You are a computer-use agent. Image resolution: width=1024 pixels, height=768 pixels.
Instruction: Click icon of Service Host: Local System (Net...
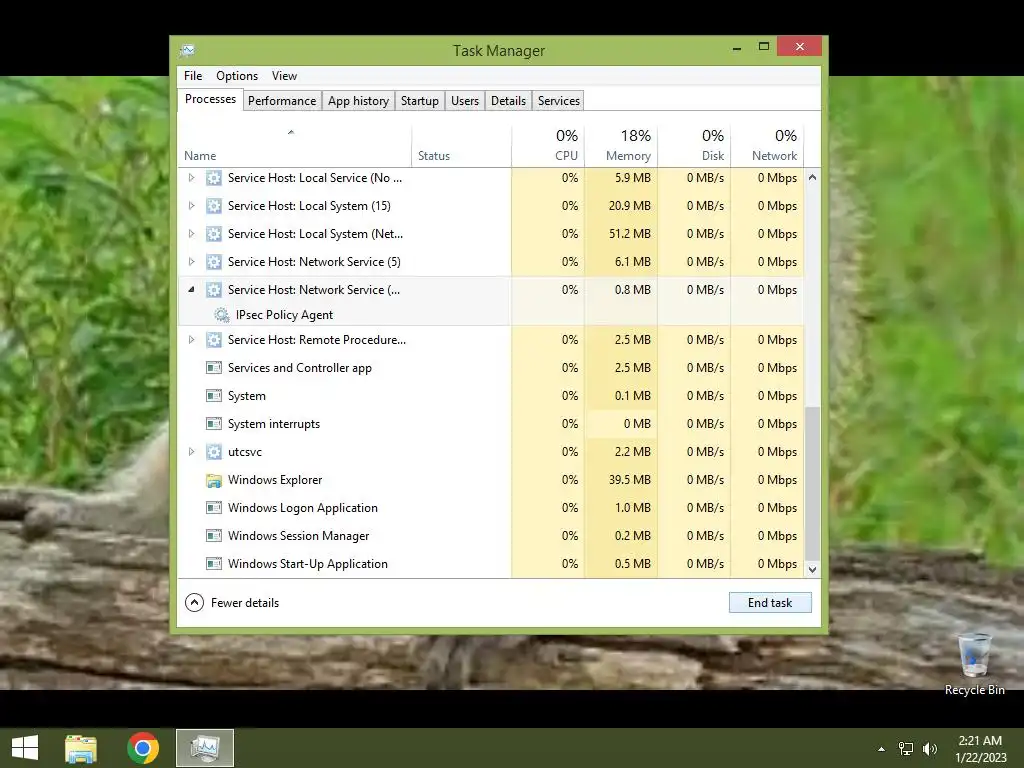coord(214,234)
